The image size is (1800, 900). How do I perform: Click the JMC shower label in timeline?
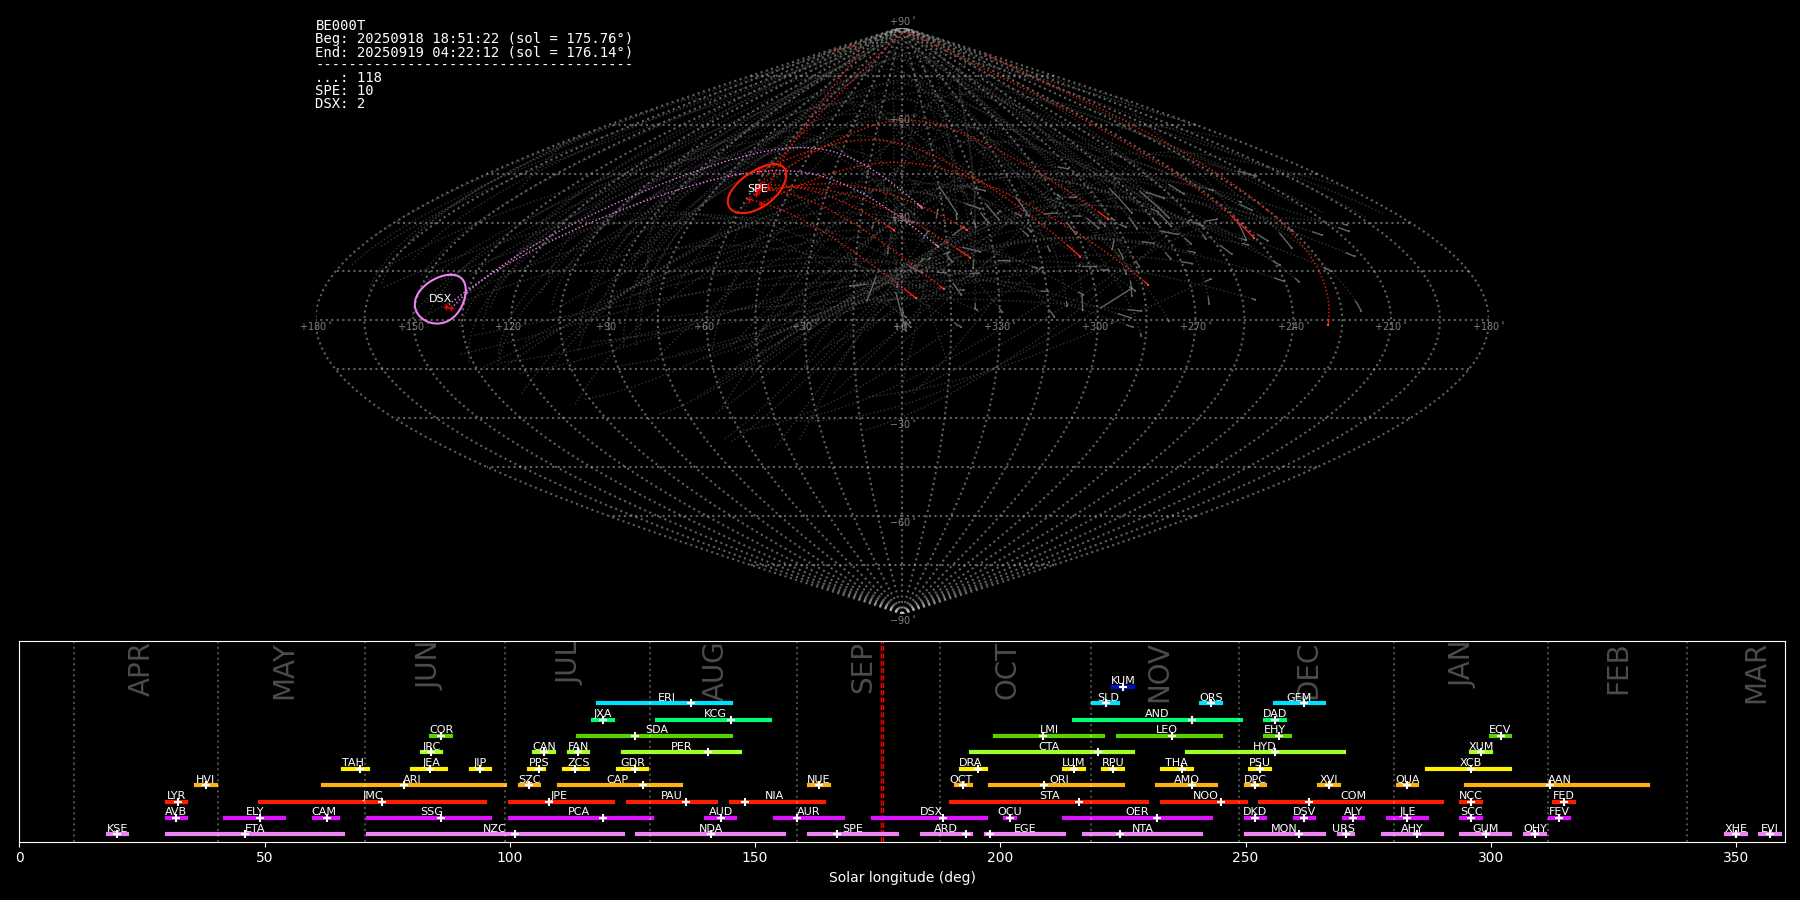click(x=372, y=796)
